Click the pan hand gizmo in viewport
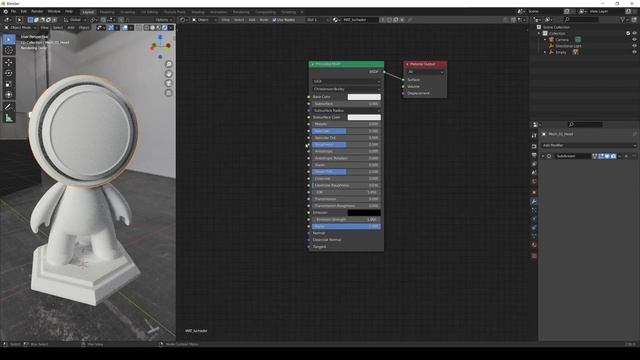This screenshot has height=360, width=640. [x=169, y=74]
